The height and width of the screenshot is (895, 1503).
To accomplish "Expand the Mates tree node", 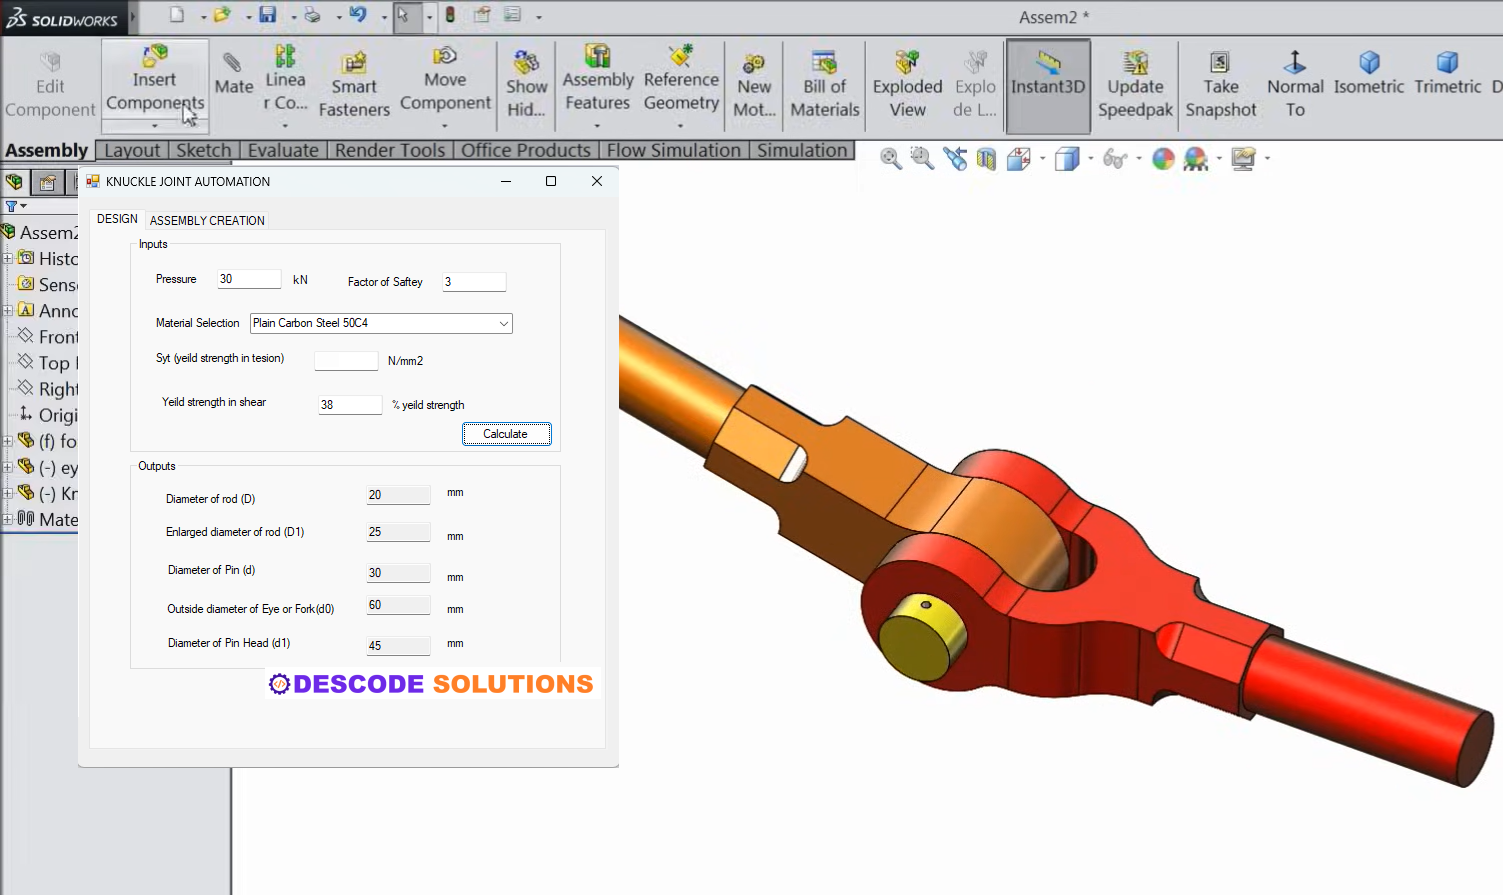I will click(7, 519).
